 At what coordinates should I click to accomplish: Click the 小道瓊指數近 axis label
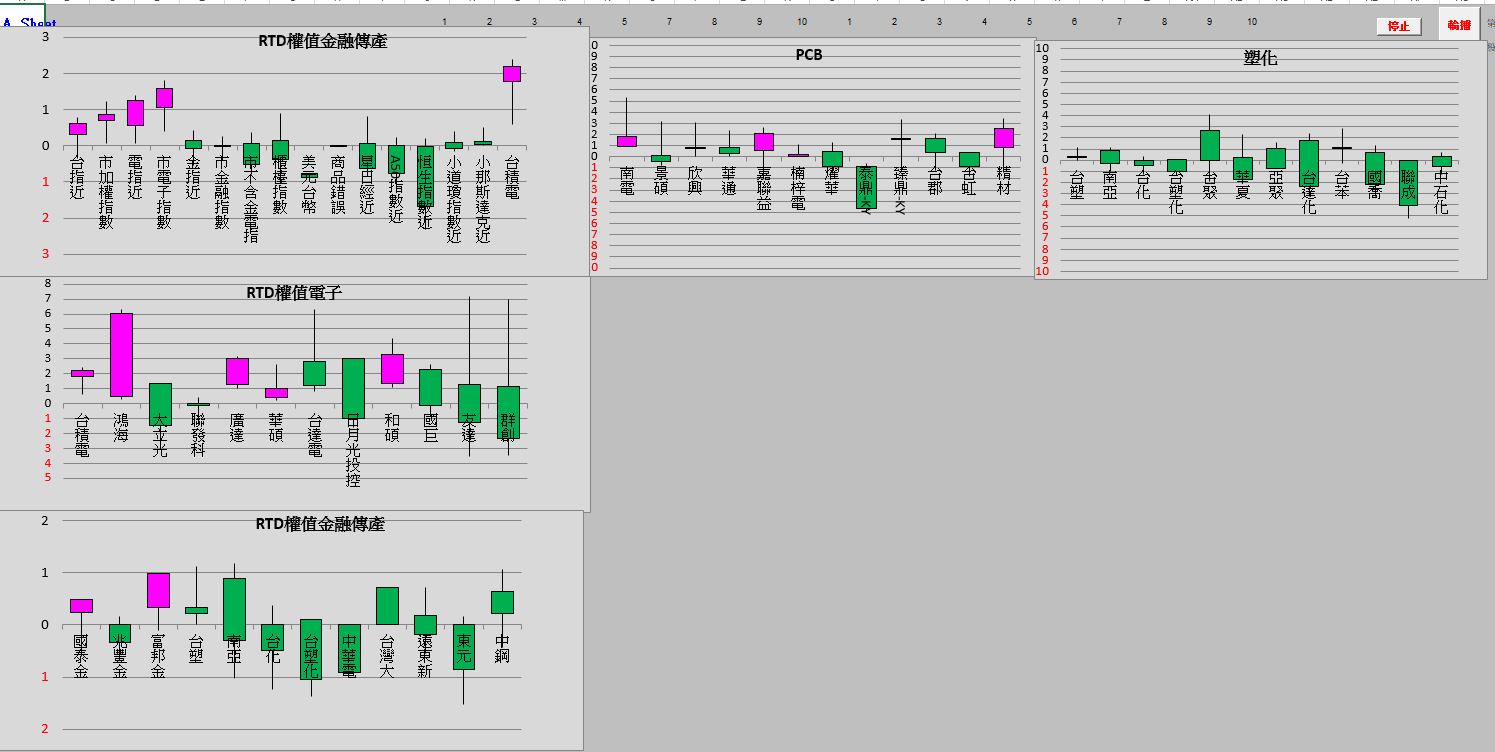click(454, 199)
